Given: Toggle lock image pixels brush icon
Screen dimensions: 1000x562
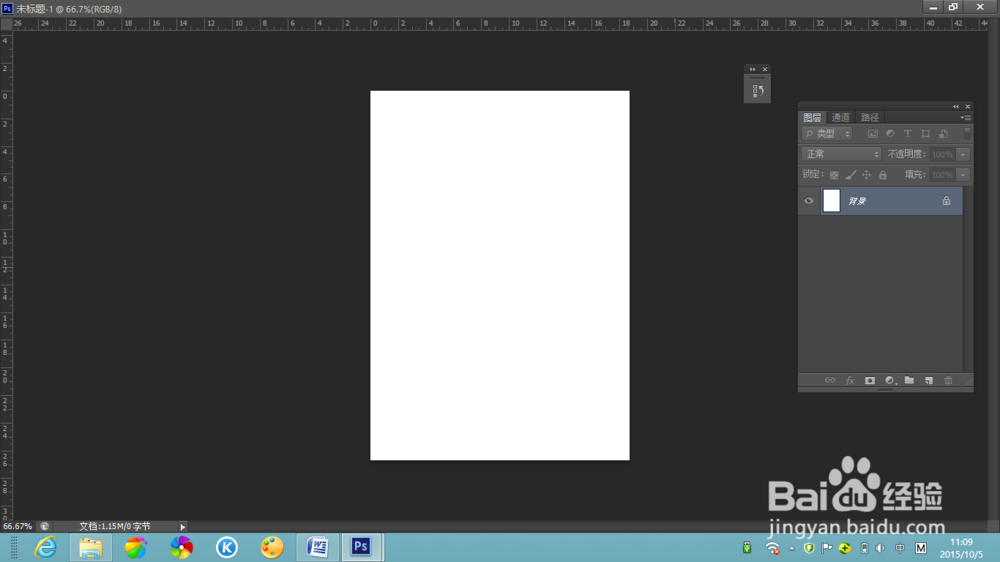Looking at the screenshot, I should tap(850, 175).
